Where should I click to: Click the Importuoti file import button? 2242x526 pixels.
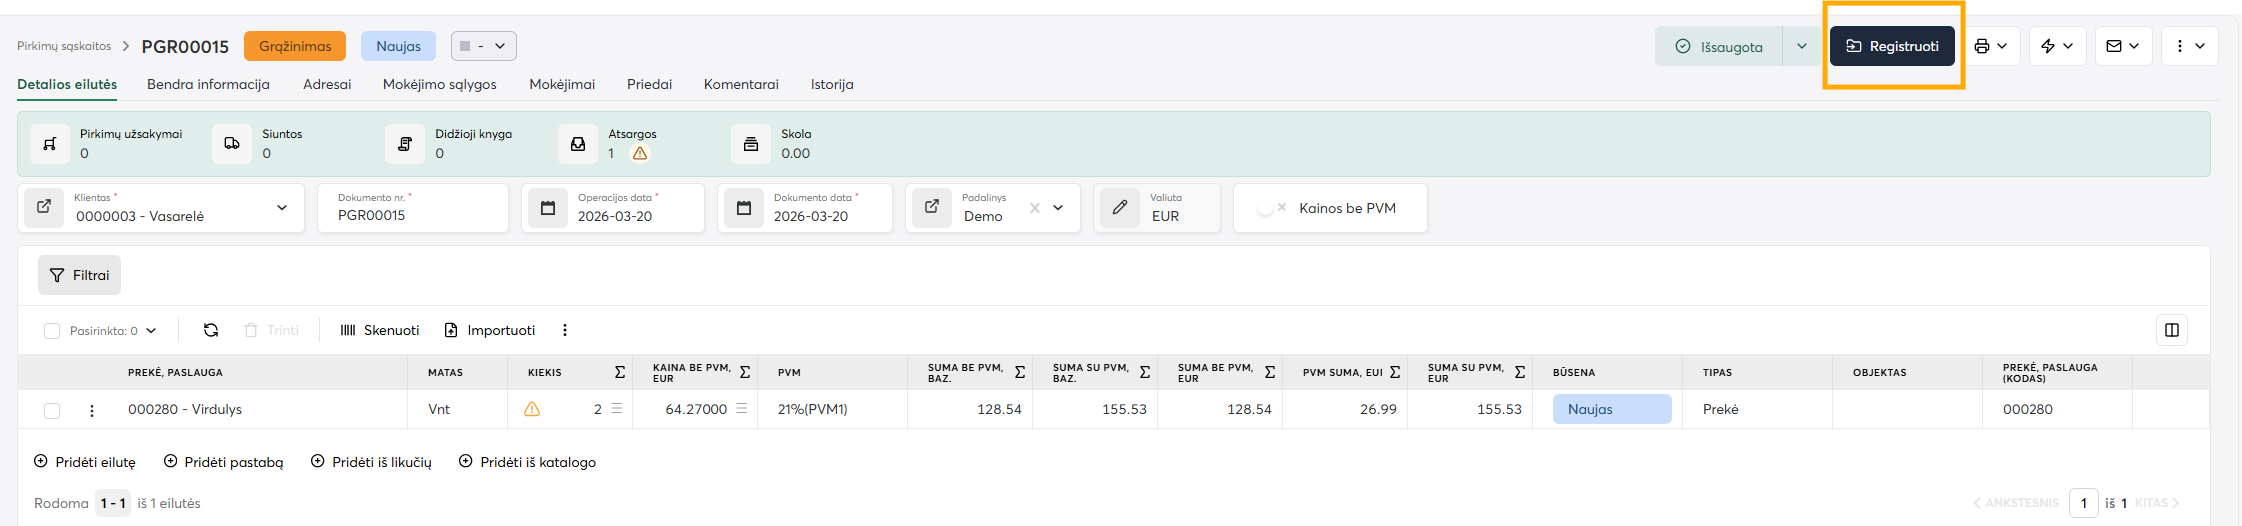point(489,330)
